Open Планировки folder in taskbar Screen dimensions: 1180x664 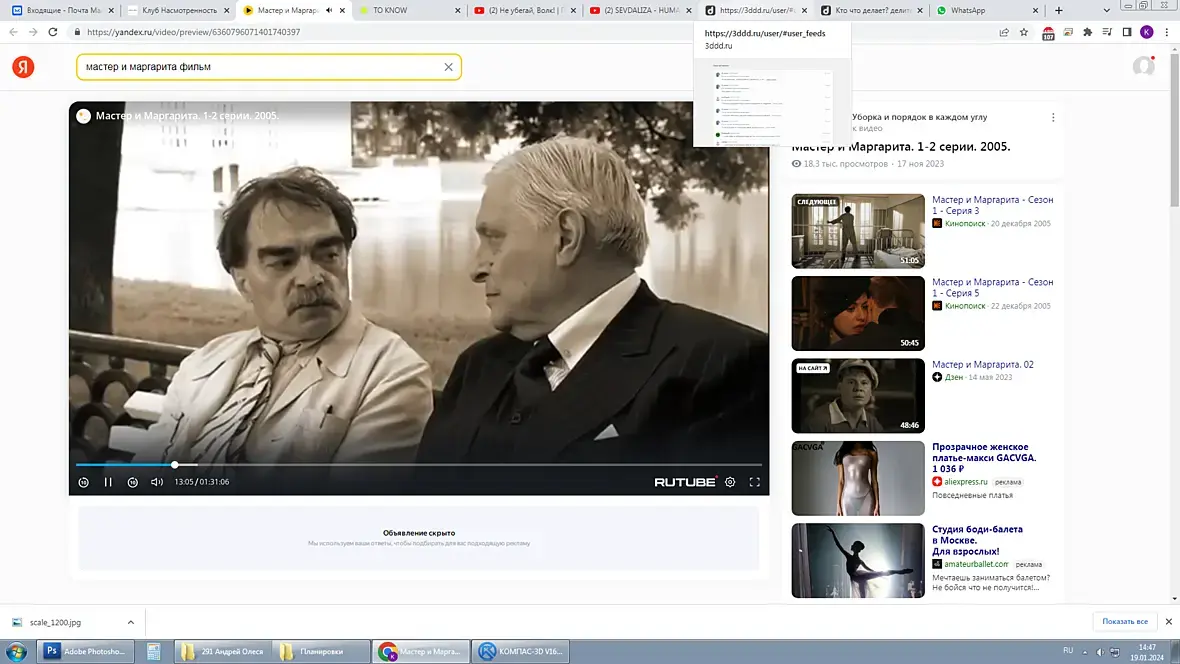321,651
